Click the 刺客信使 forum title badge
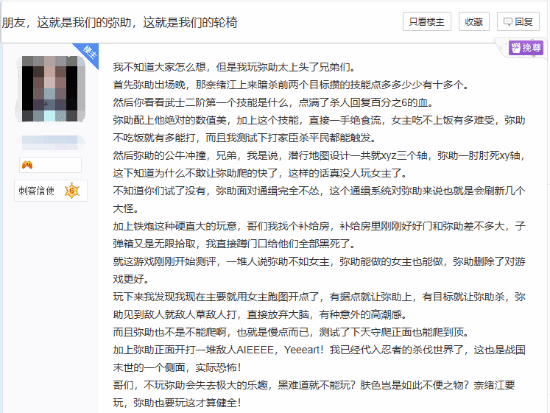The width and height of the screenshot is (550, 413). [x=51, y=191]
